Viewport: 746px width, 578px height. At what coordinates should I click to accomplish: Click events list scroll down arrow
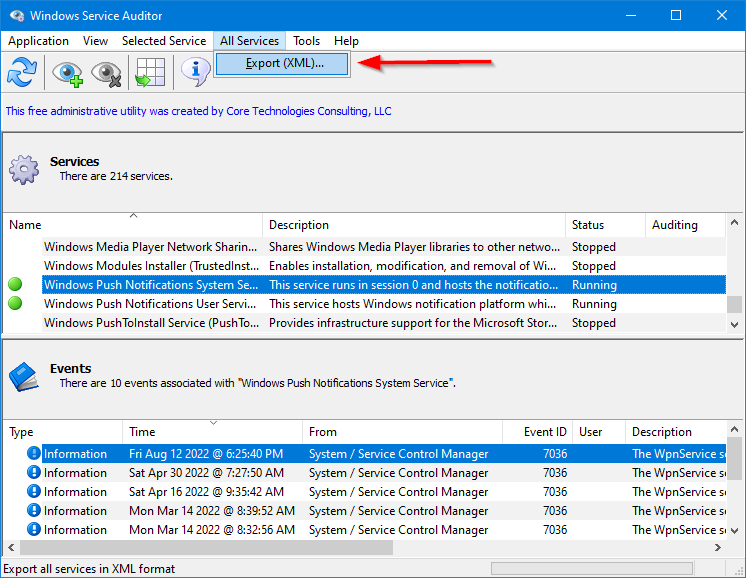click(x=735, y=530)
